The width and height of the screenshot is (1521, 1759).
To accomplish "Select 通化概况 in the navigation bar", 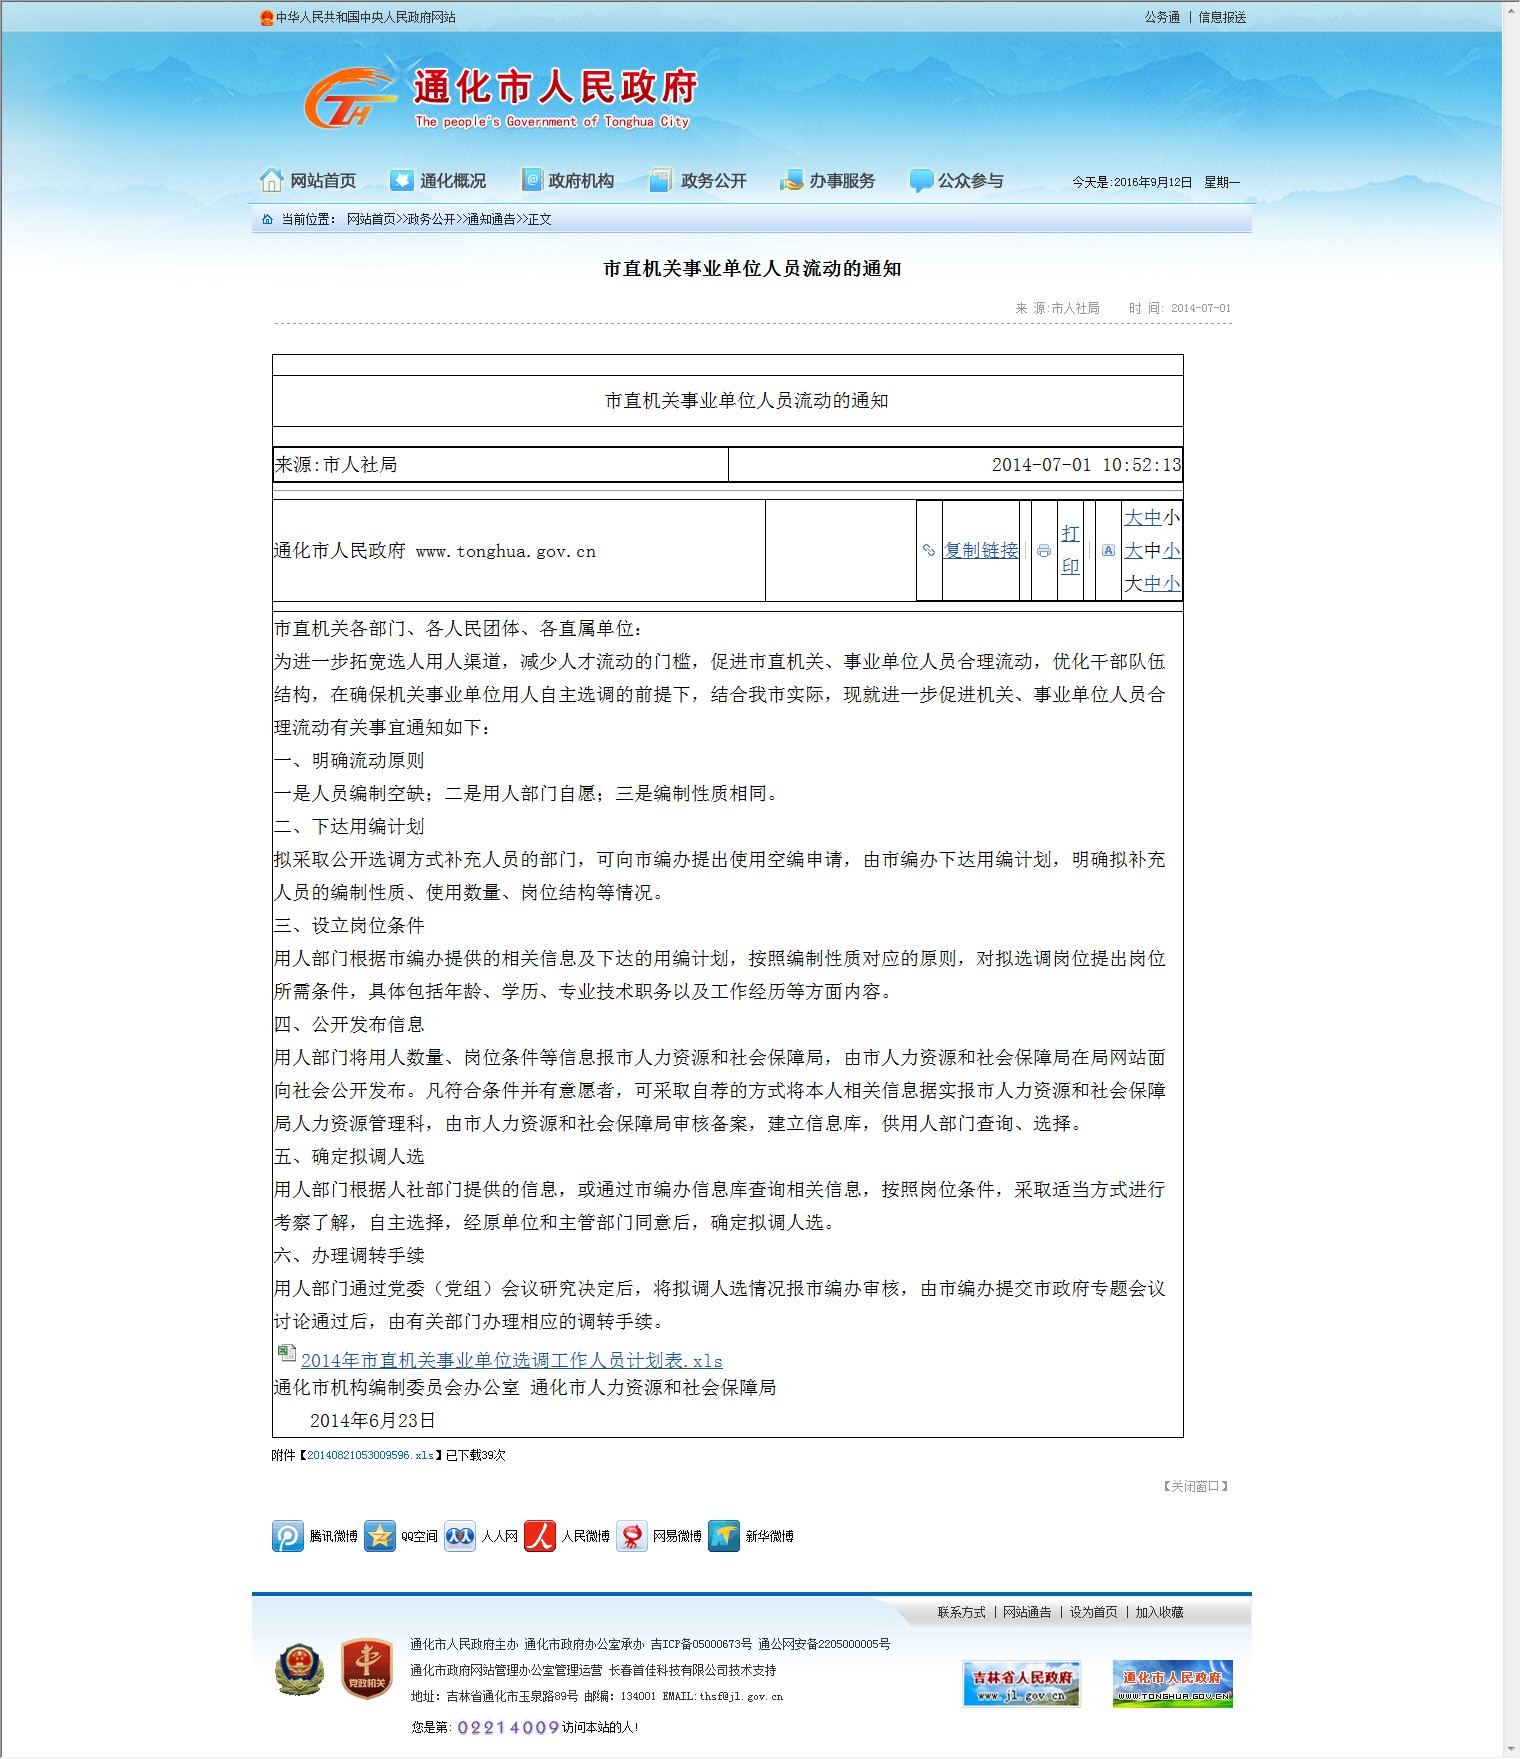I will (x=452, y=181).
